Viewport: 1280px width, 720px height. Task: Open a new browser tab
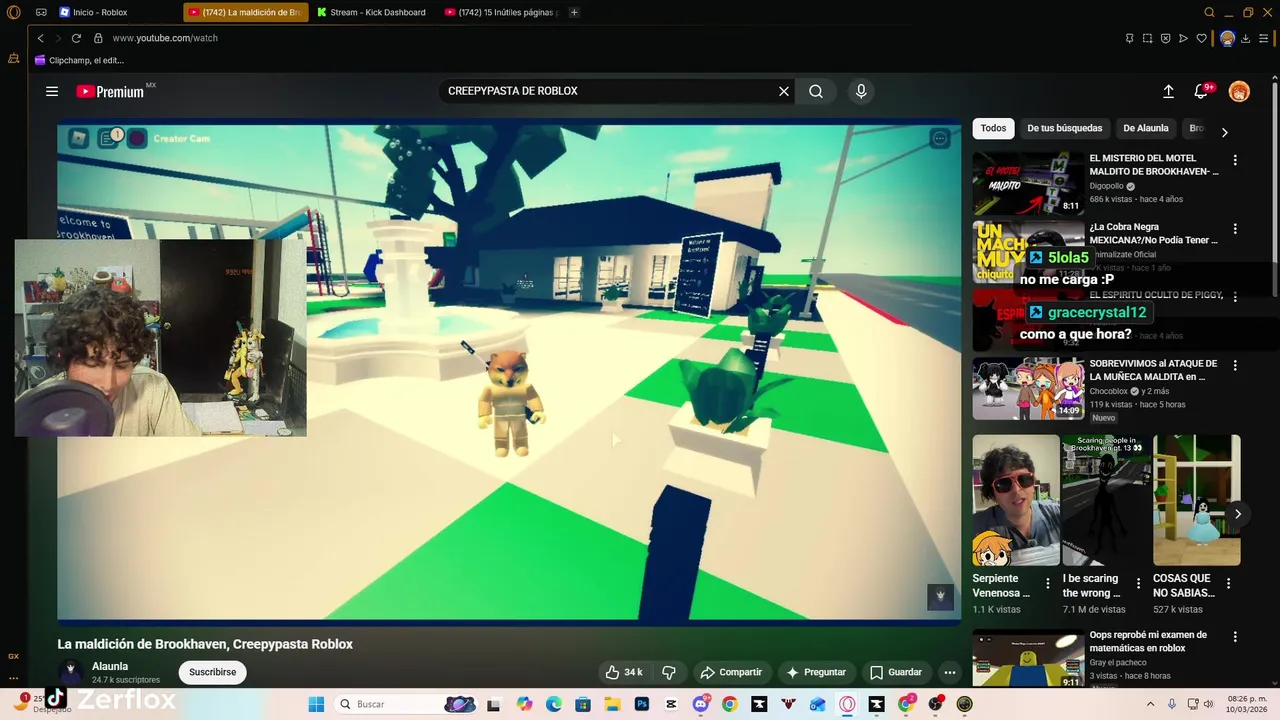(x=574, y=12)
